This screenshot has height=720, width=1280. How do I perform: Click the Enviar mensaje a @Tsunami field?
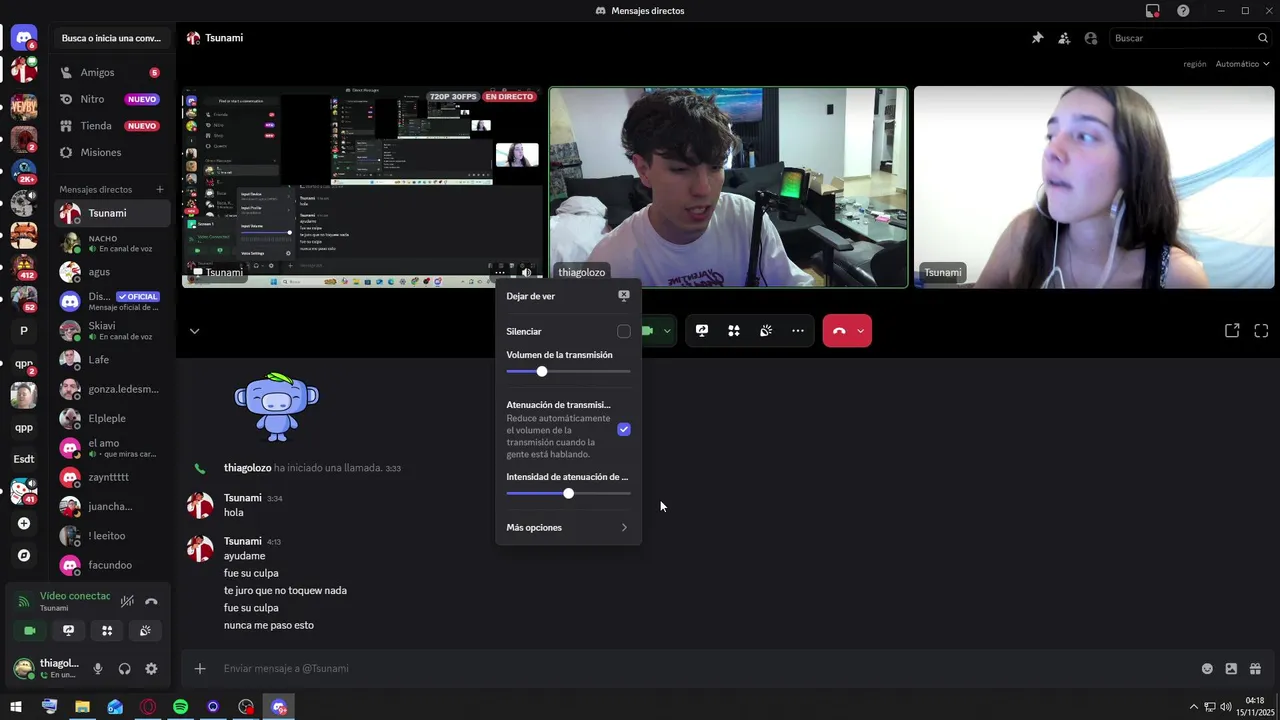pyautogui.click(x=700, y=669)
